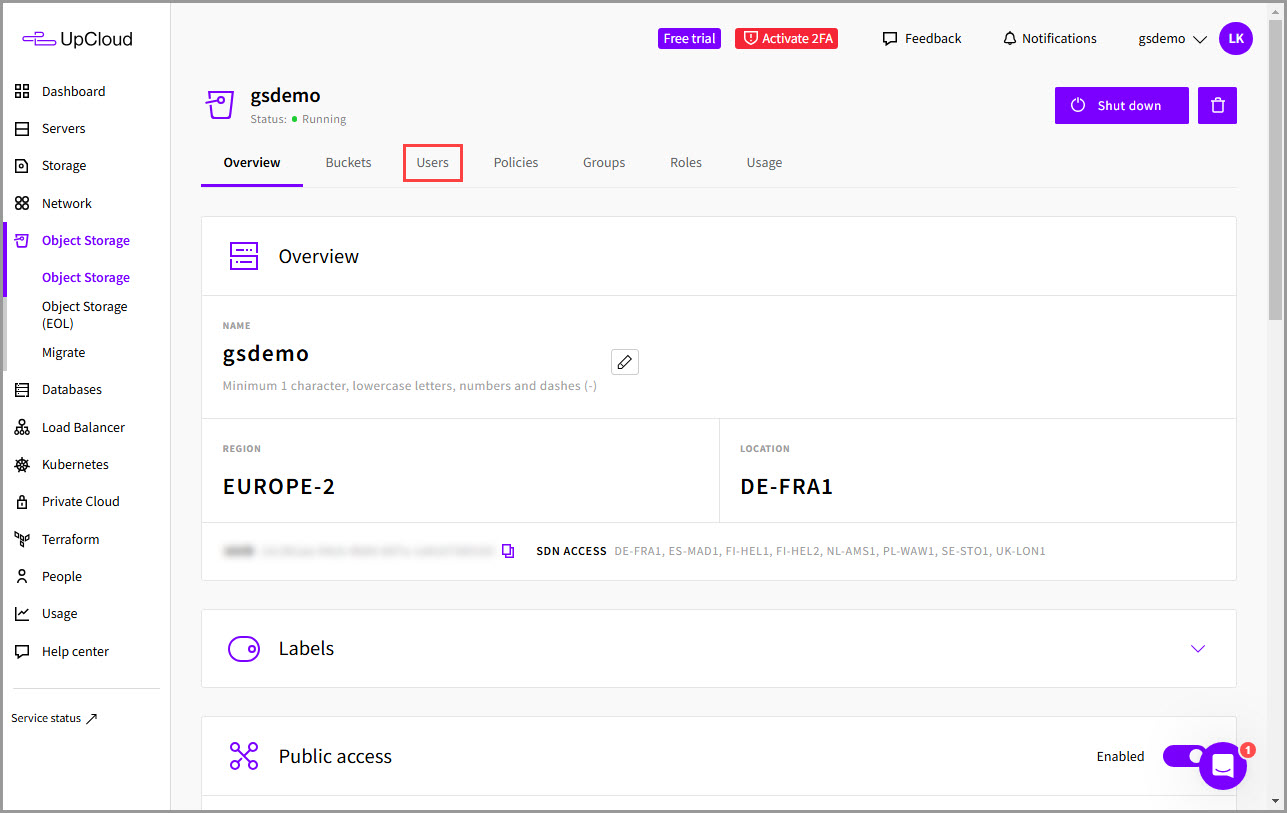Click the Databases icon
1287x813 pixels.
tap(22, 390)
